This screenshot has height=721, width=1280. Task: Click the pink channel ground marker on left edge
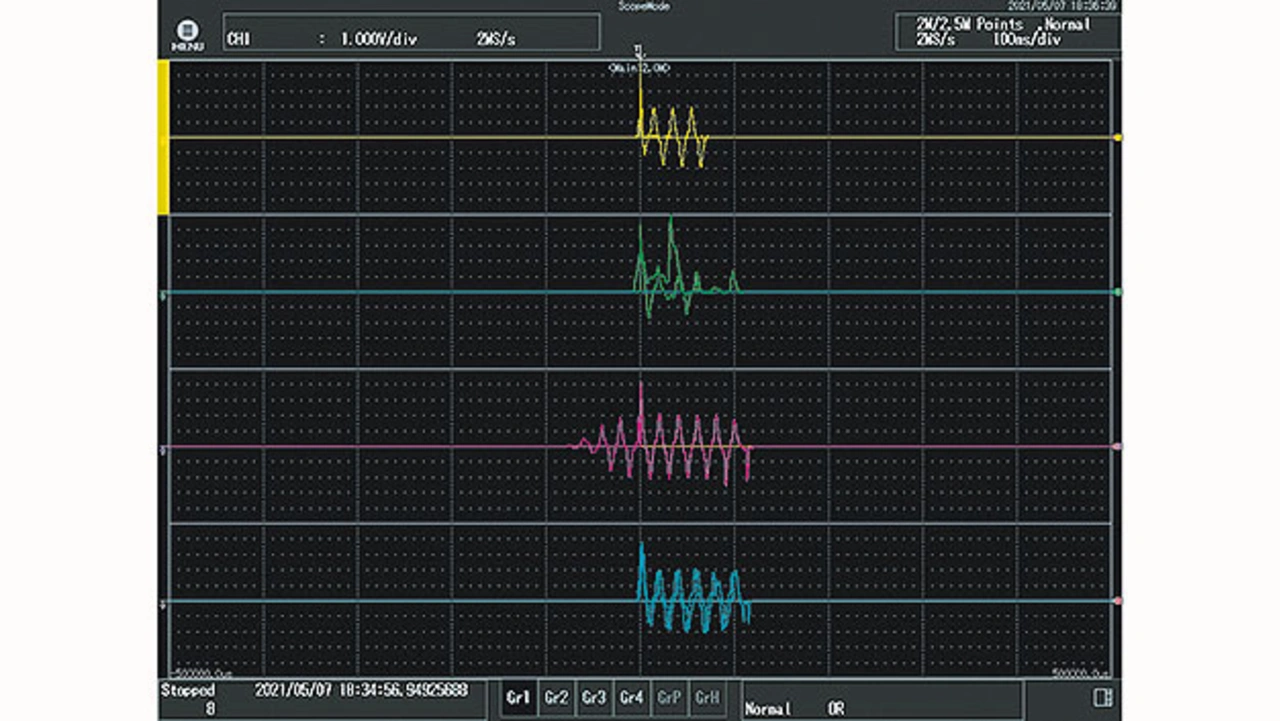click(163, 450)
